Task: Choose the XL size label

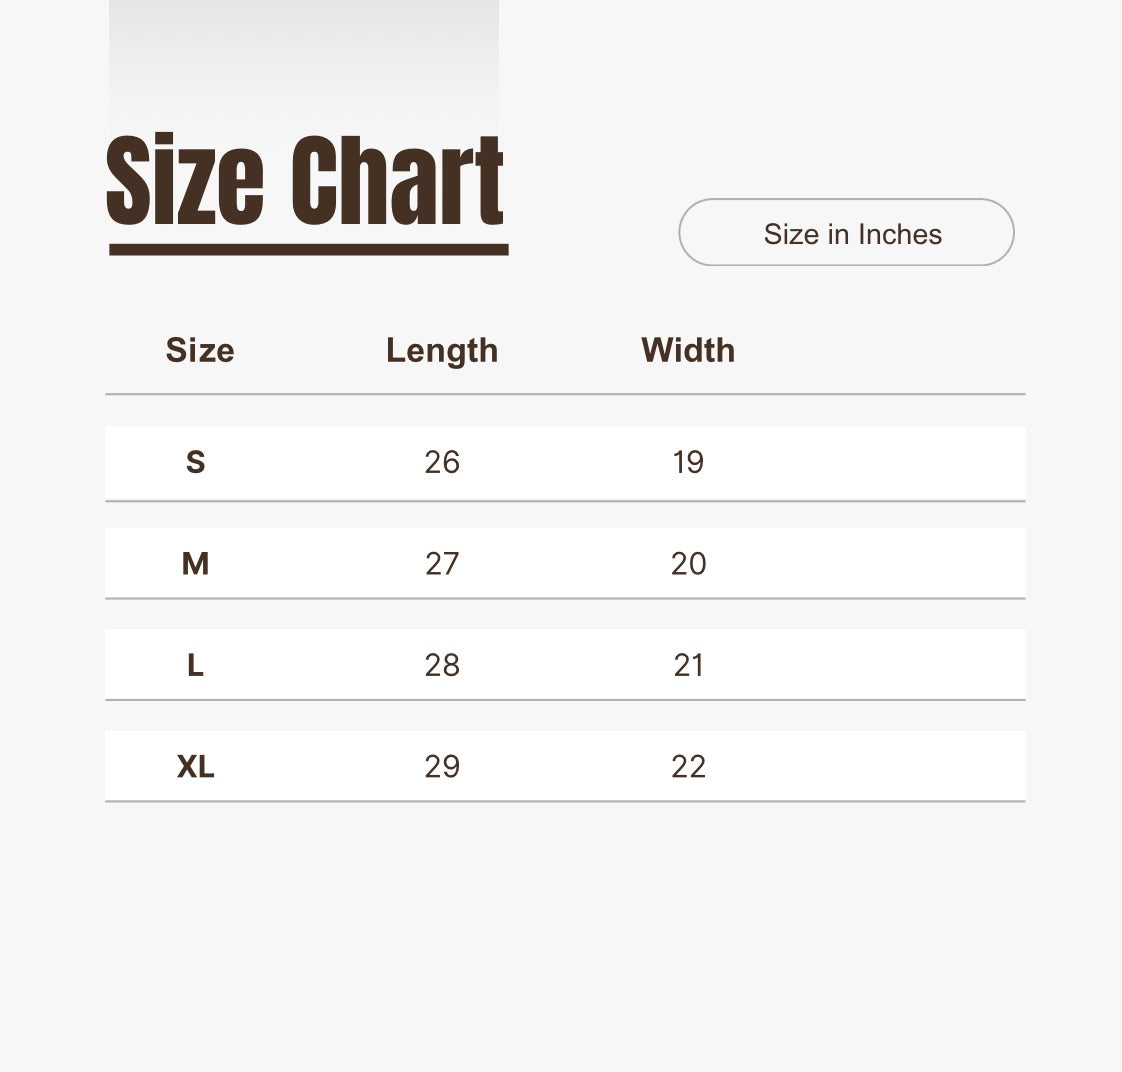Action: pyautogui.click(x=195, y=766)
